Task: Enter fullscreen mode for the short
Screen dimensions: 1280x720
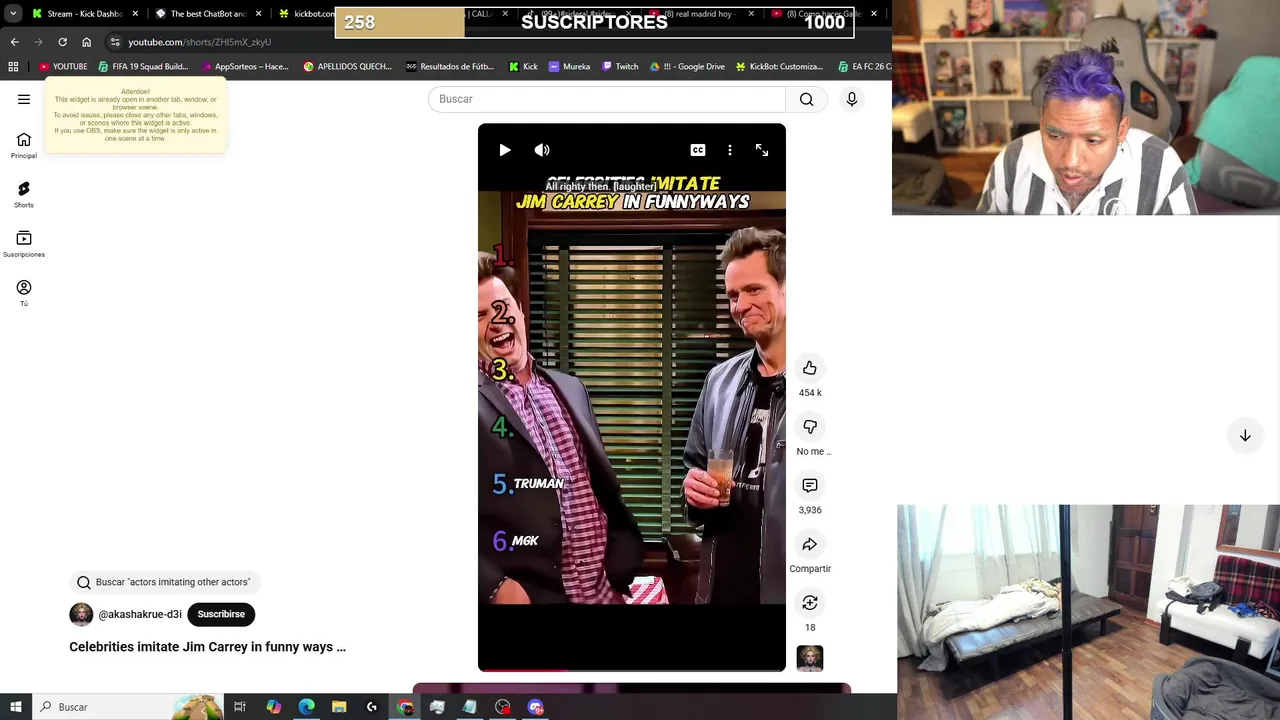Action: tap(762, 150)
